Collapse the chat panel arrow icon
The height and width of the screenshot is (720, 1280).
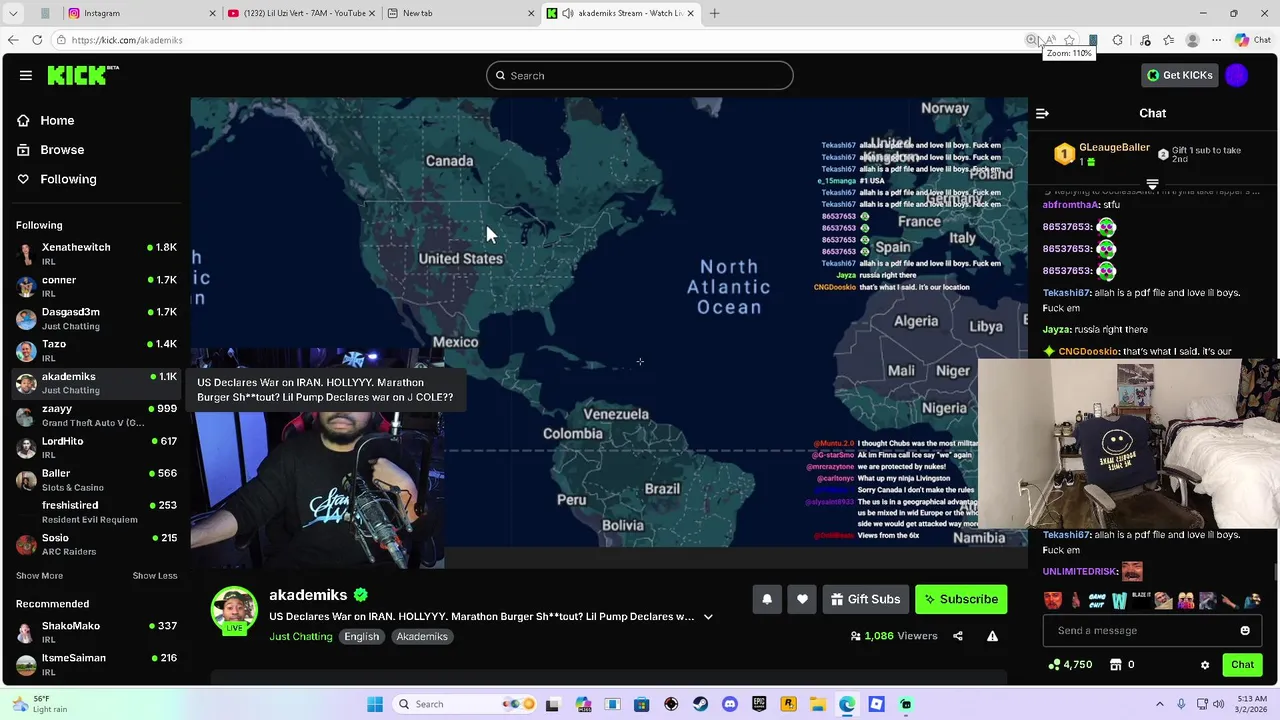pyautogui.click(x=1042, y=113)
